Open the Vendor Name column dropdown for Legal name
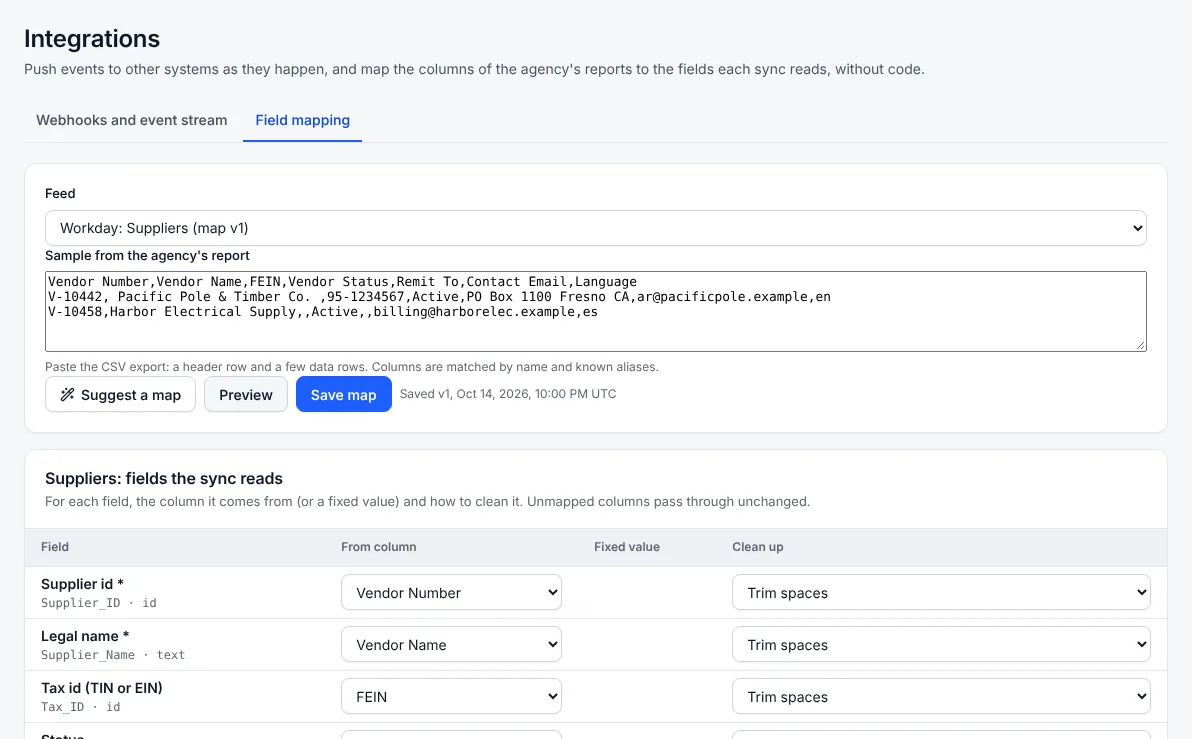This screenshot has height=739, width=1192. coord(451,645)
